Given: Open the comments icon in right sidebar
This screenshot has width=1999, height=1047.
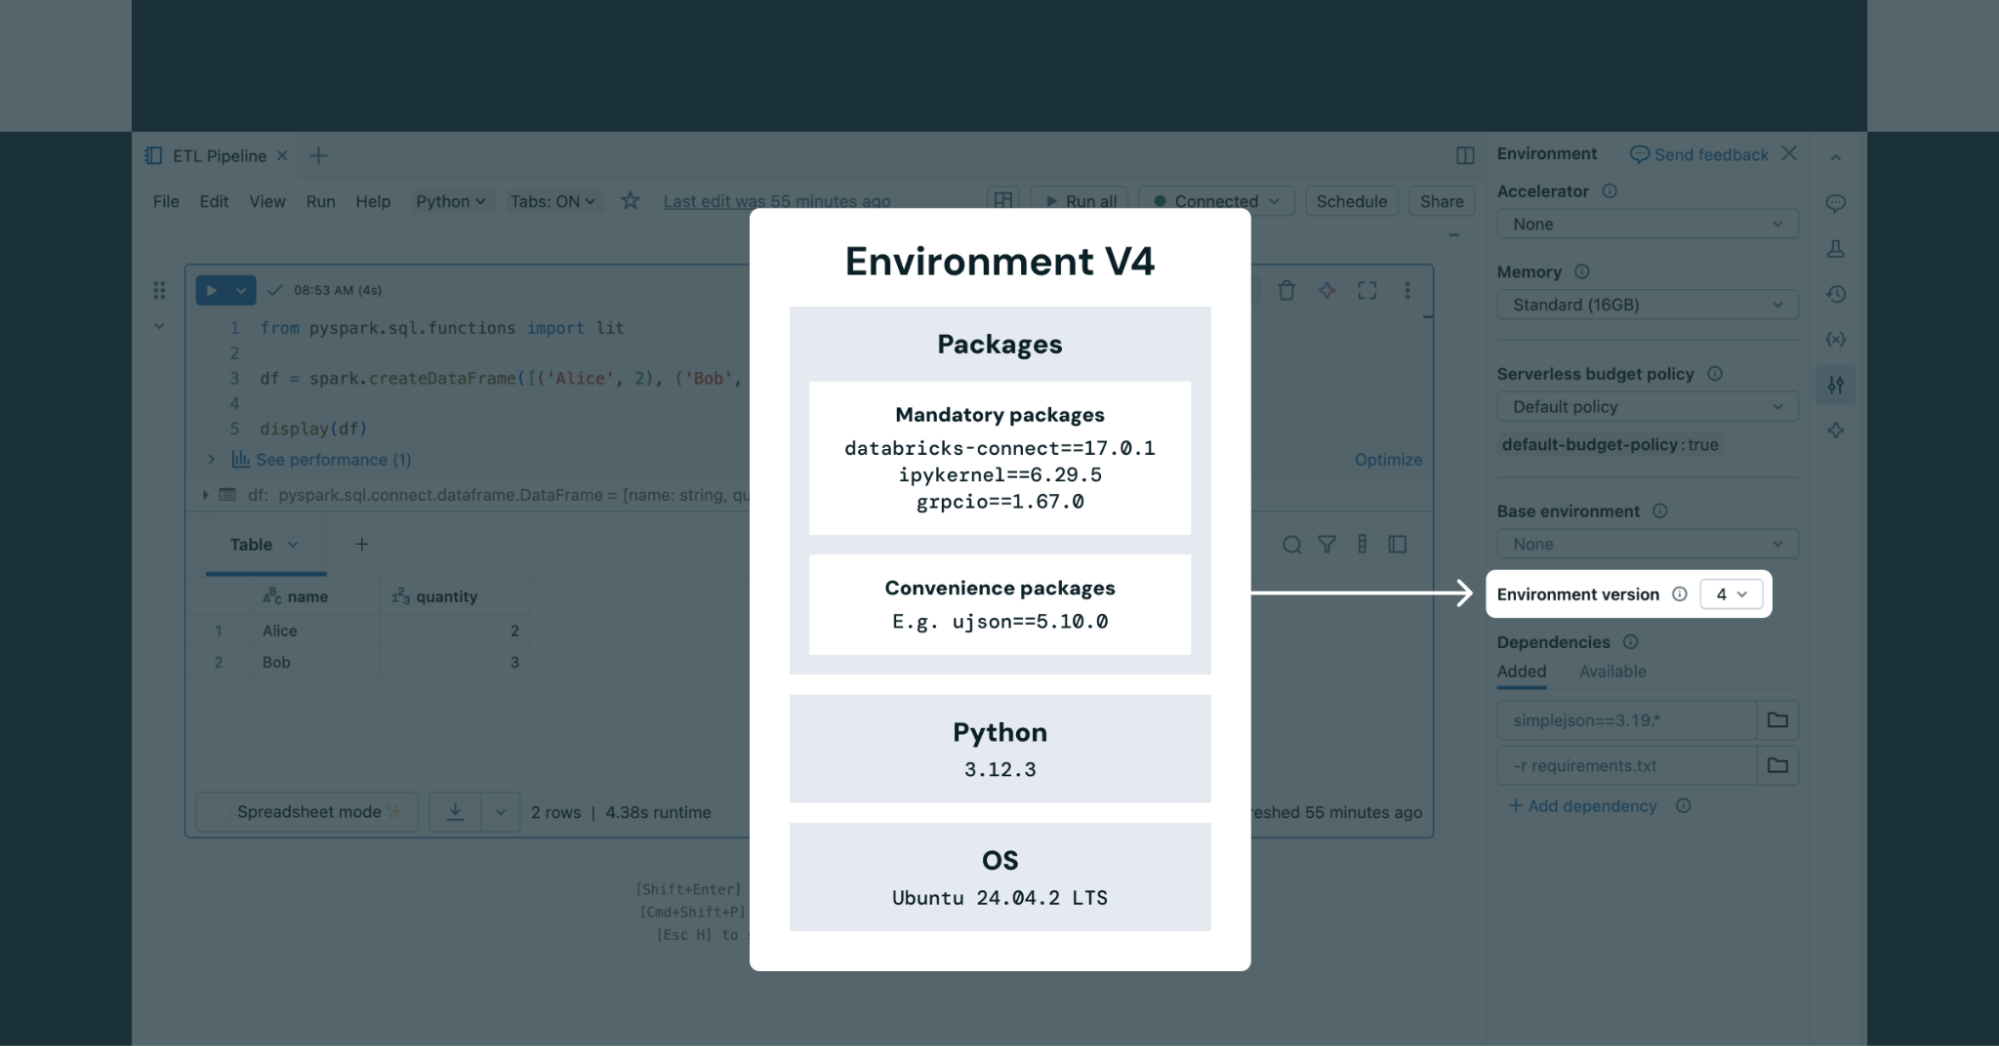Looking at the screenshot, I should [x=1835, y=204].
